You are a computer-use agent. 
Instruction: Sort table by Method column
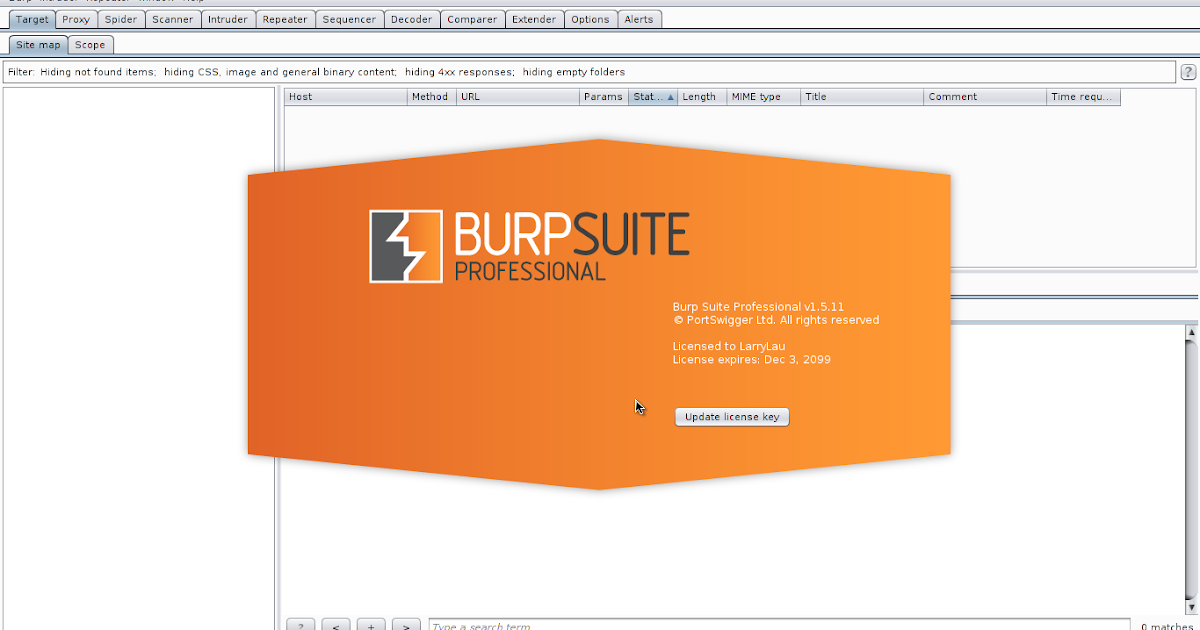(x=432, y=97)
